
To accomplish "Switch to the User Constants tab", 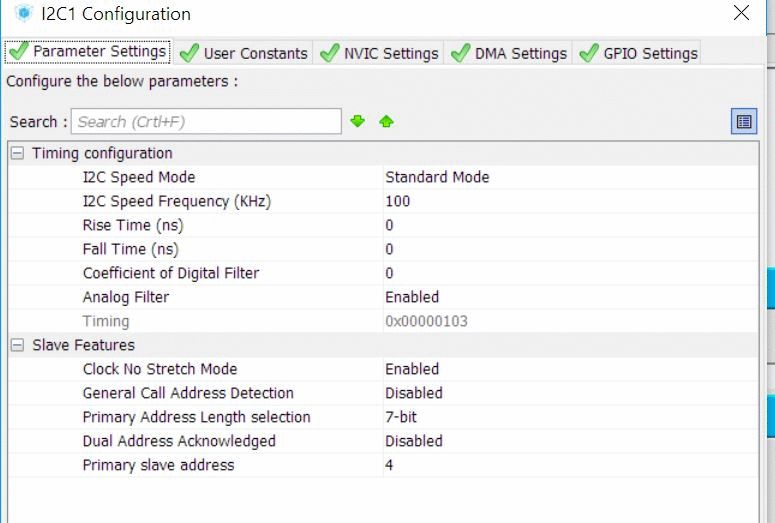I will [x=244, y=53].
